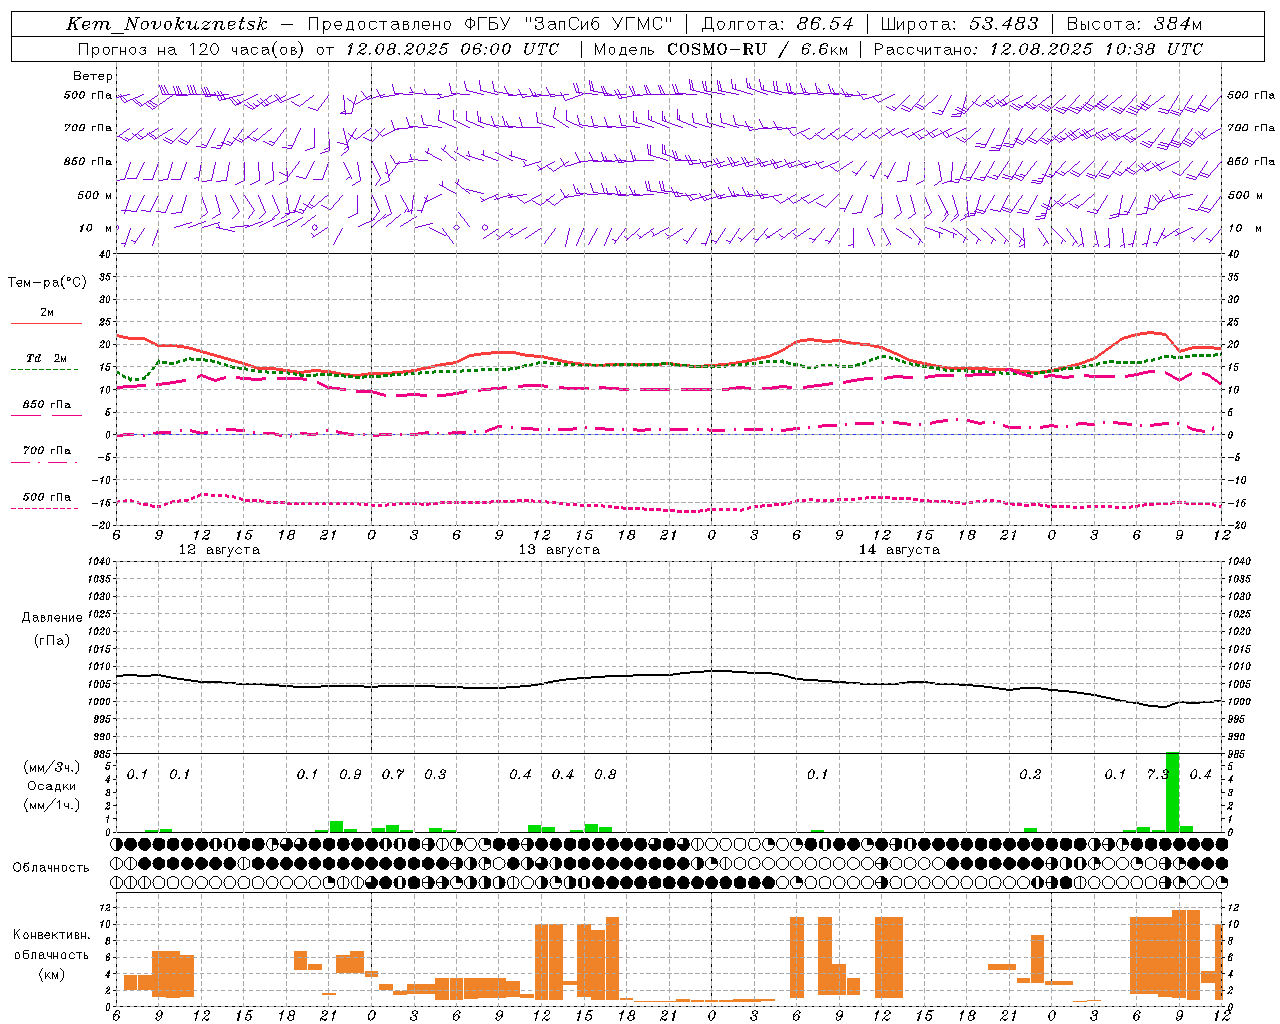Click the elevation text Высота: 384м
The height and width of the screenshot is (1024, 1280).
coord(1134,24)
